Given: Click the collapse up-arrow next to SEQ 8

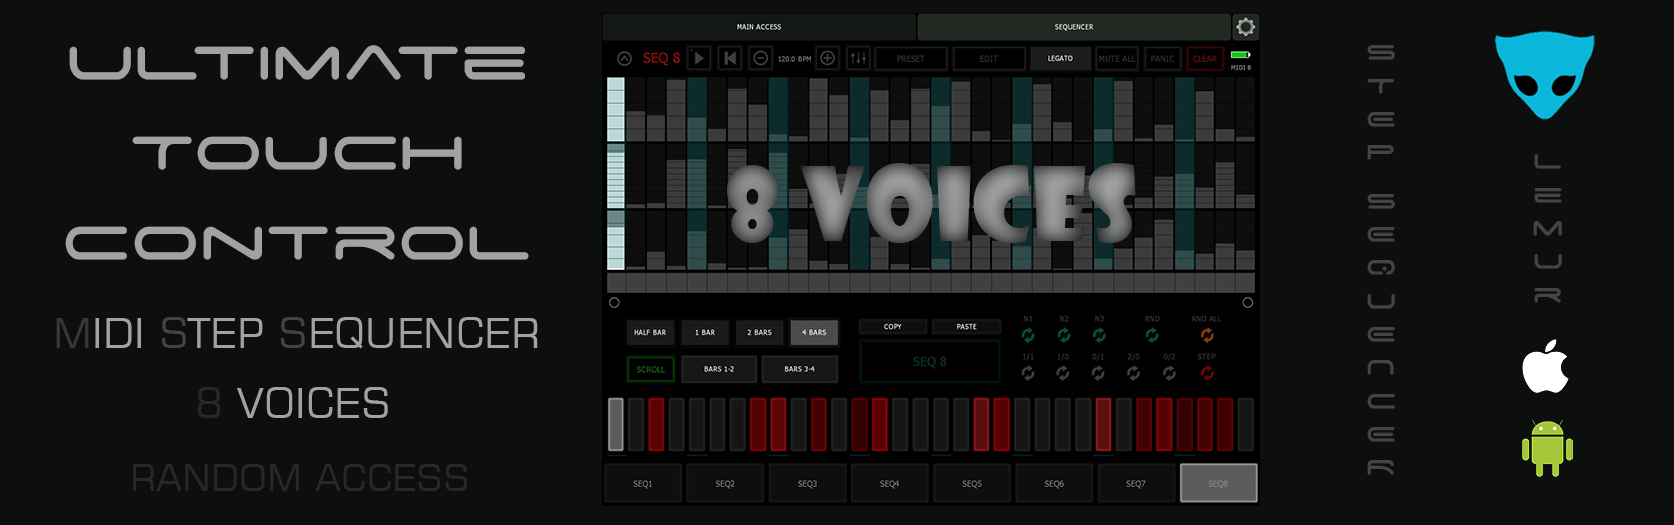Looking at the screenshot, I should point(624,59).
